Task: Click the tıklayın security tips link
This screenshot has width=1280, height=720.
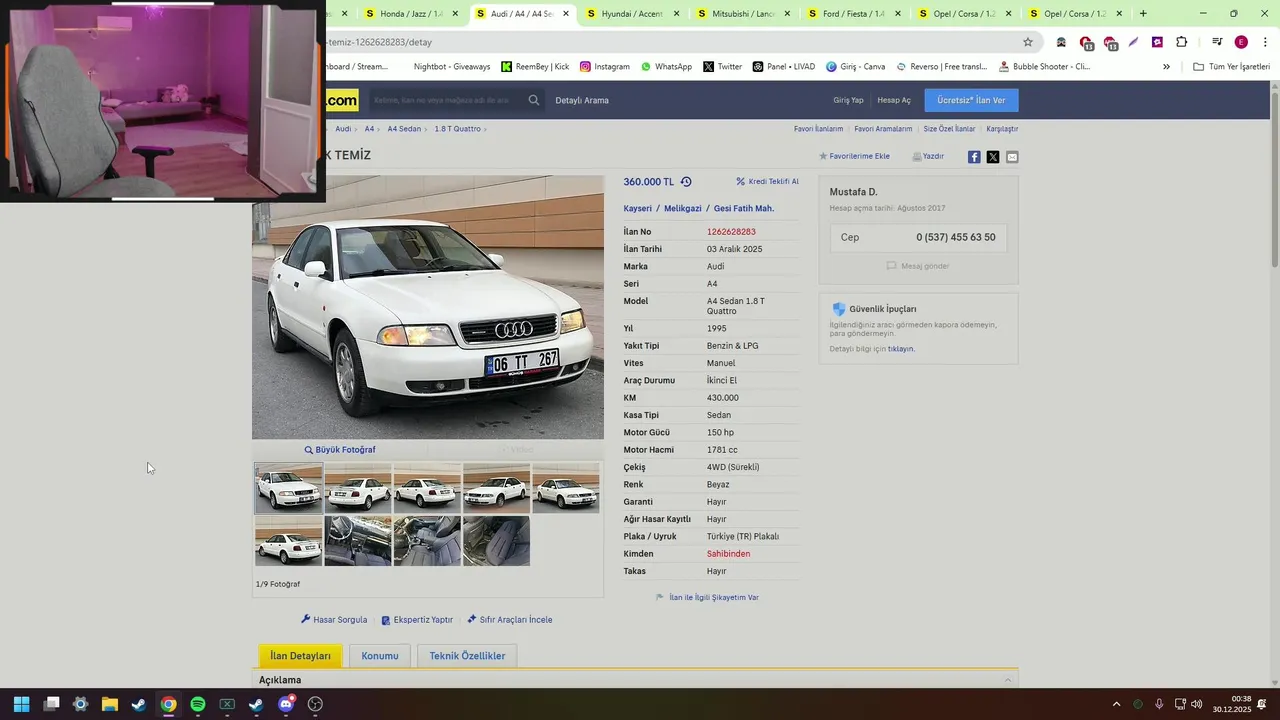Action: pos(901,349)
